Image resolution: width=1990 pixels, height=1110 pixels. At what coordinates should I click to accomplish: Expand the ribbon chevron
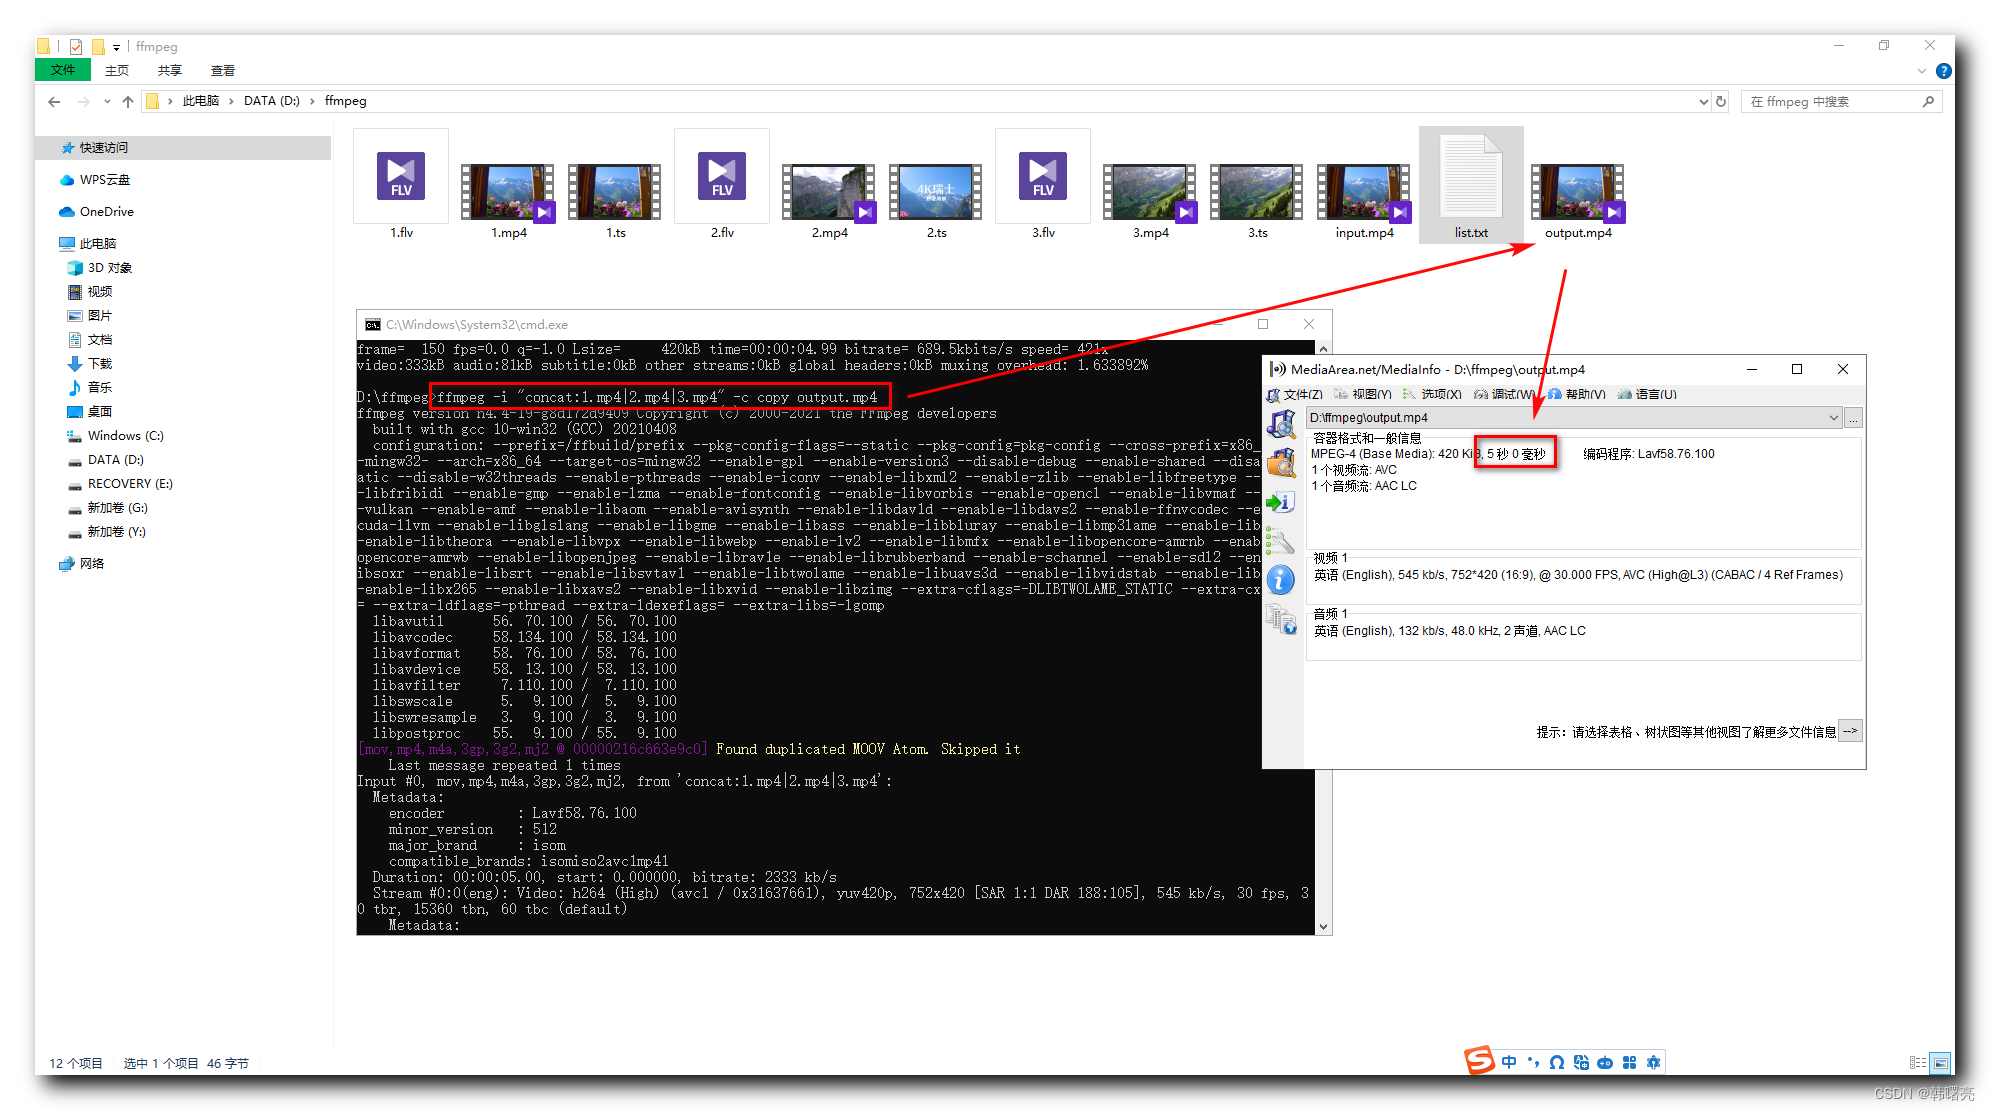[1921, 71]
